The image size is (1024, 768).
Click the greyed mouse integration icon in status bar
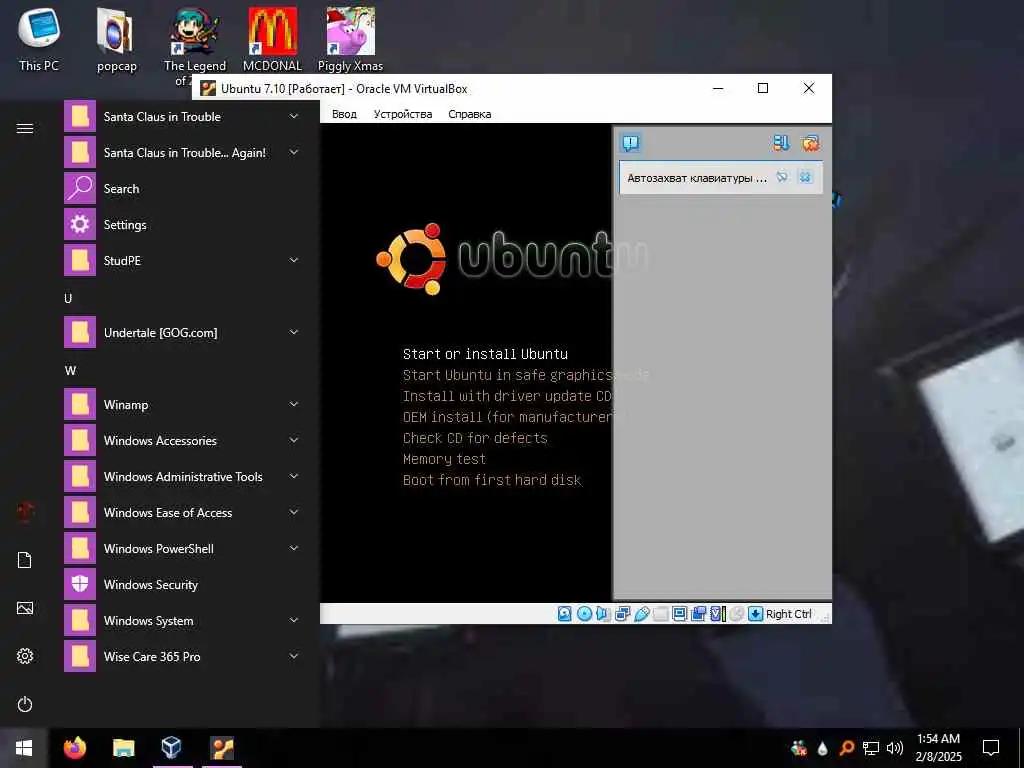pos(736,614)
